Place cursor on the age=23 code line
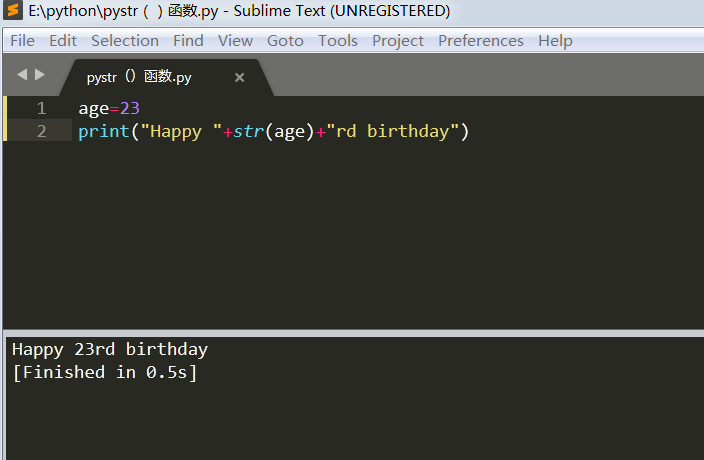The width and height of the screenshot is (704, 460). point(110,108)
